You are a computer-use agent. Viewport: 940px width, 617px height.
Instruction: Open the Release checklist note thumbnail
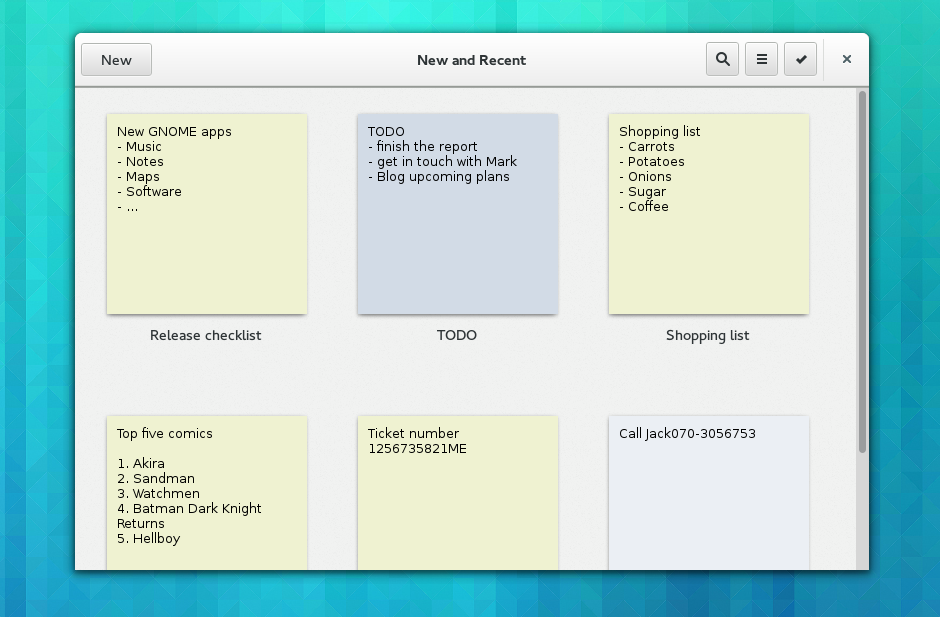(x=207, y=214)
